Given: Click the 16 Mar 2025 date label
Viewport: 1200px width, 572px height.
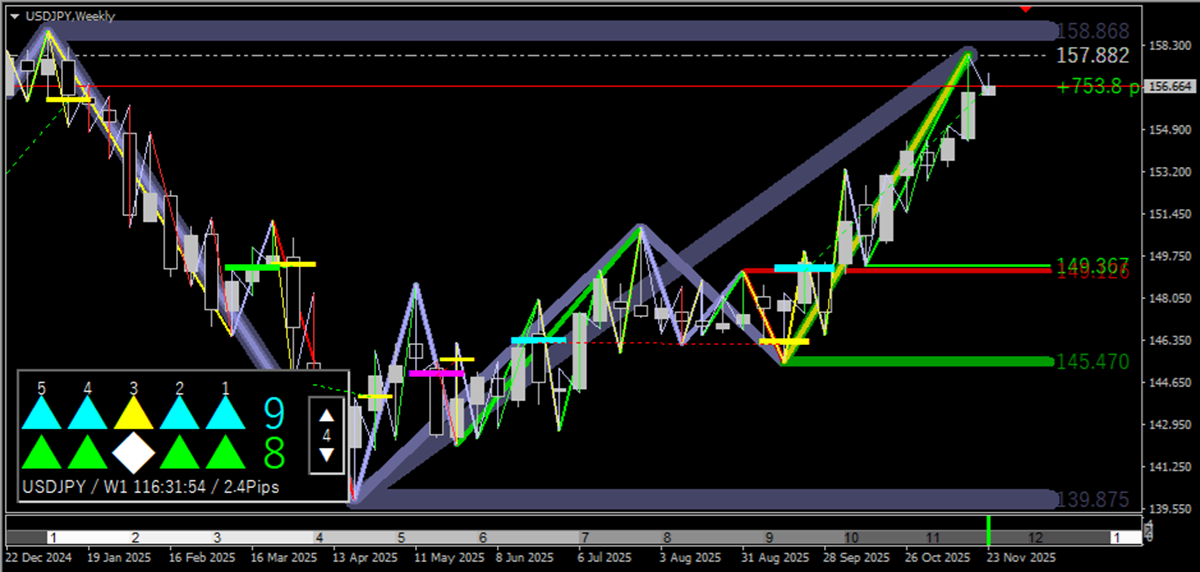Looking at the screenshot, I should (x=283, y=556).
